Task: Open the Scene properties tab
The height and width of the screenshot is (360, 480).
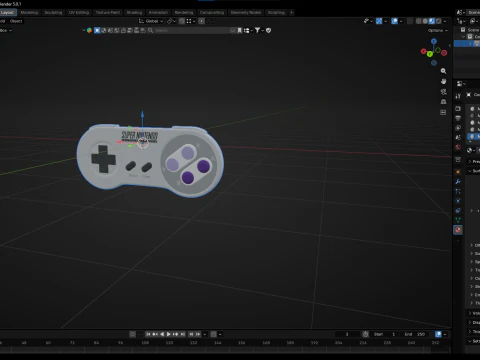Action: (458, 137)
